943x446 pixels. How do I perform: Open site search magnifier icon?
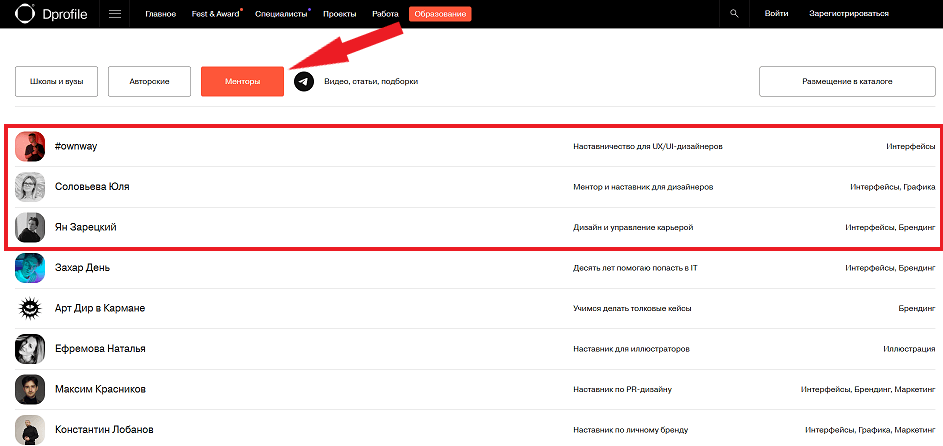[734, 13]
